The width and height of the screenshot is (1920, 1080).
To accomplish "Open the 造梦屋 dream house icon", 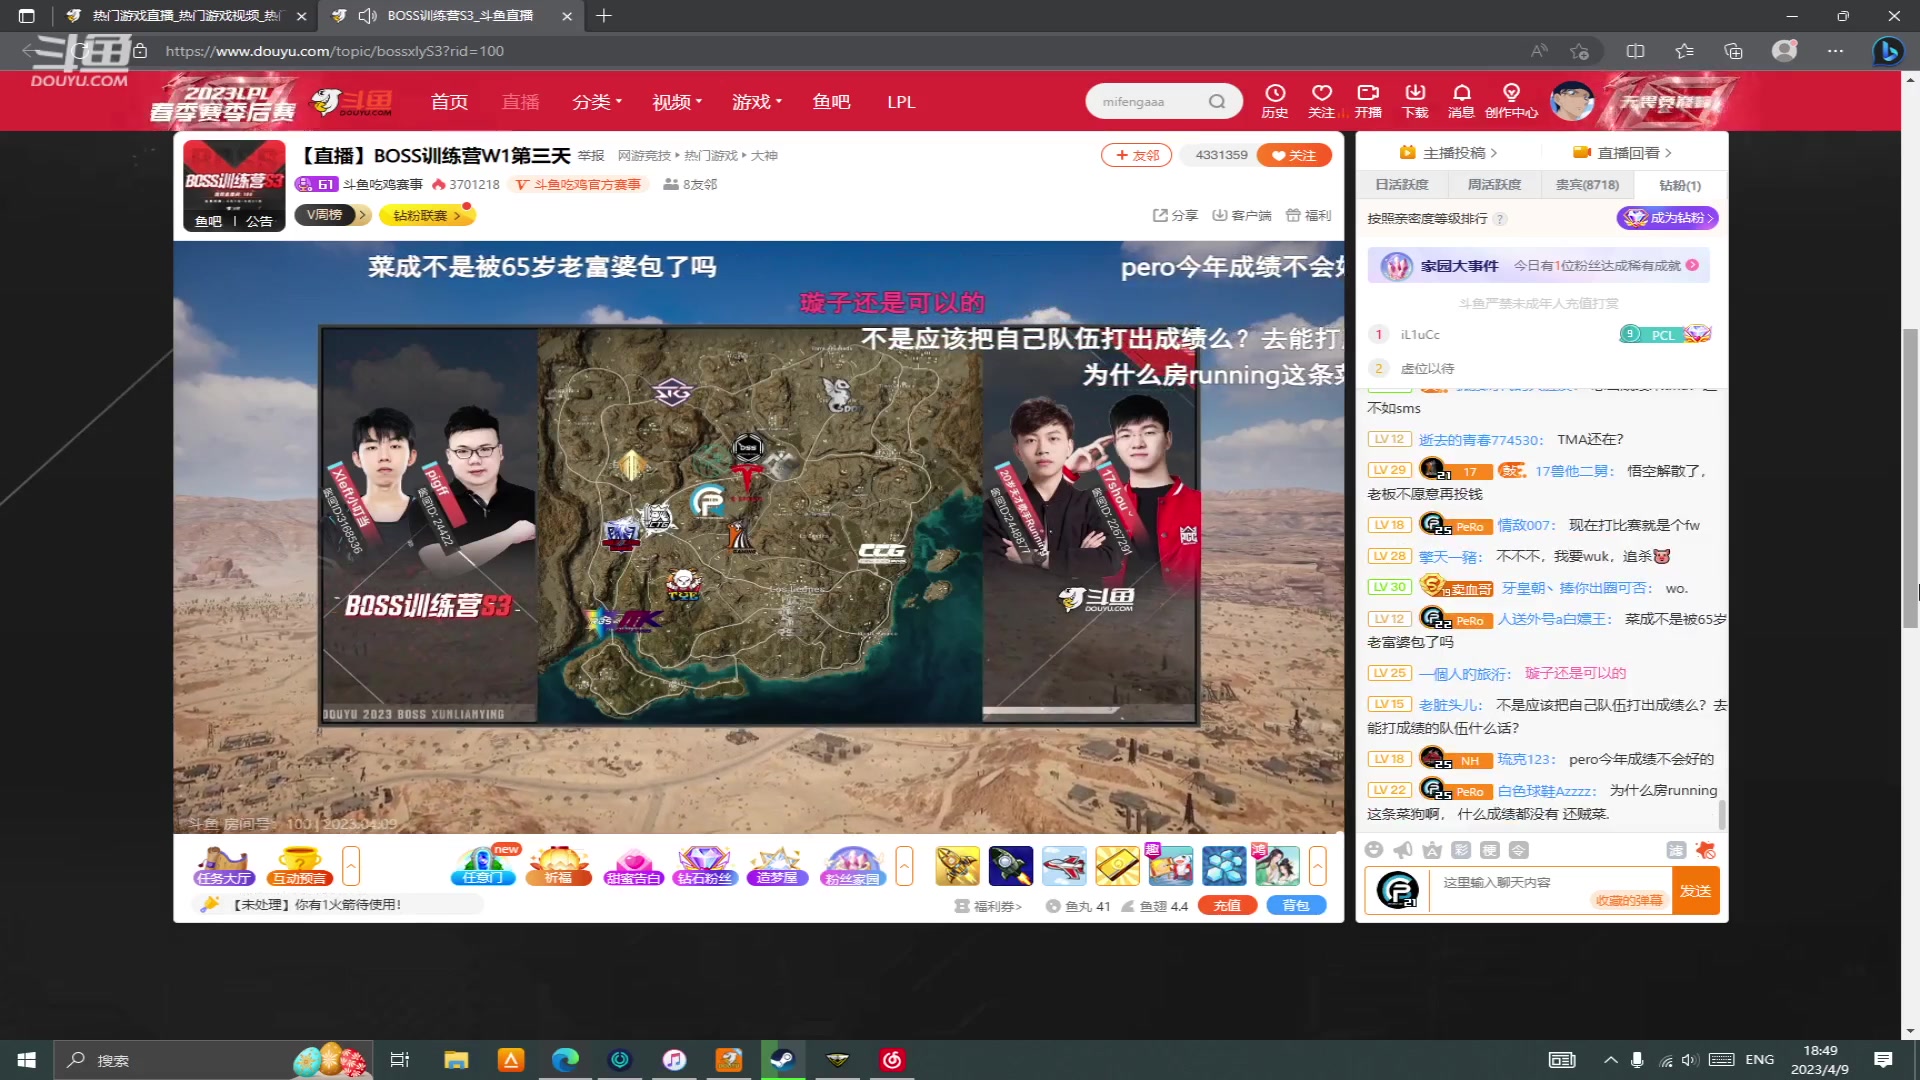I will pos(777,866).
